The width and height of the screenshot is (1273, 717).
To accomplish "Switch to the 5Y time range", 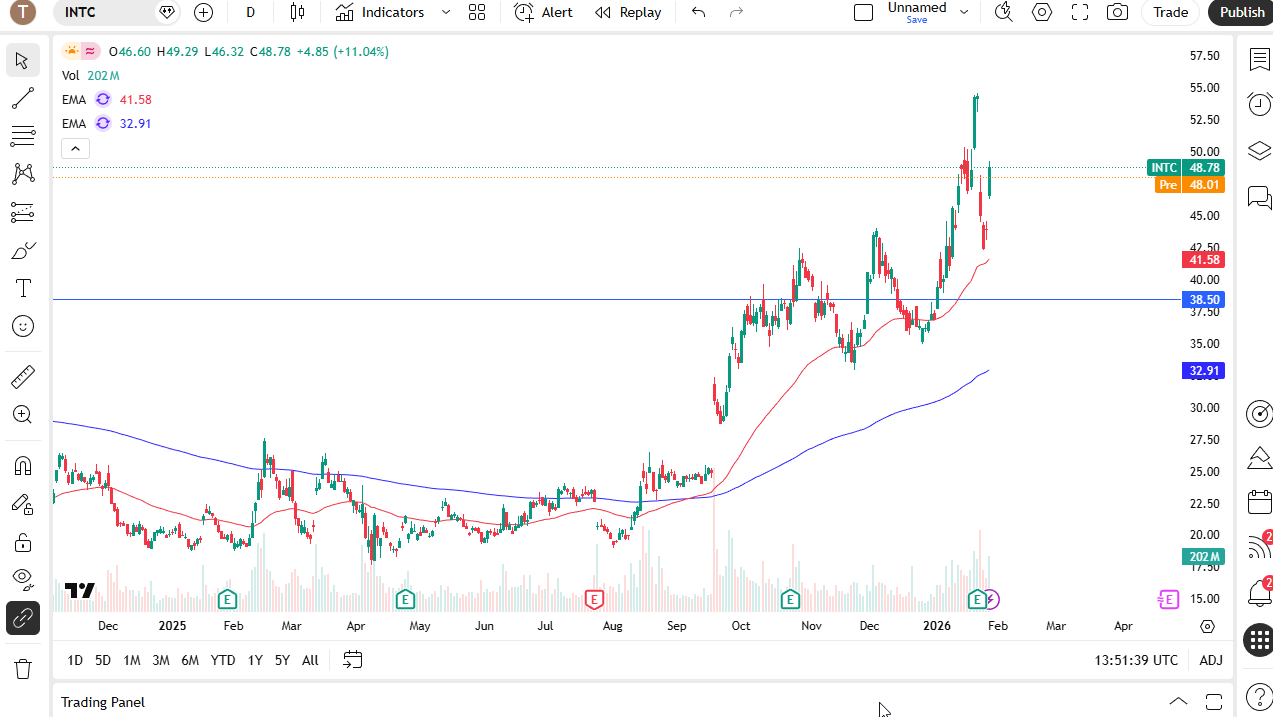I will coord(282,660).
